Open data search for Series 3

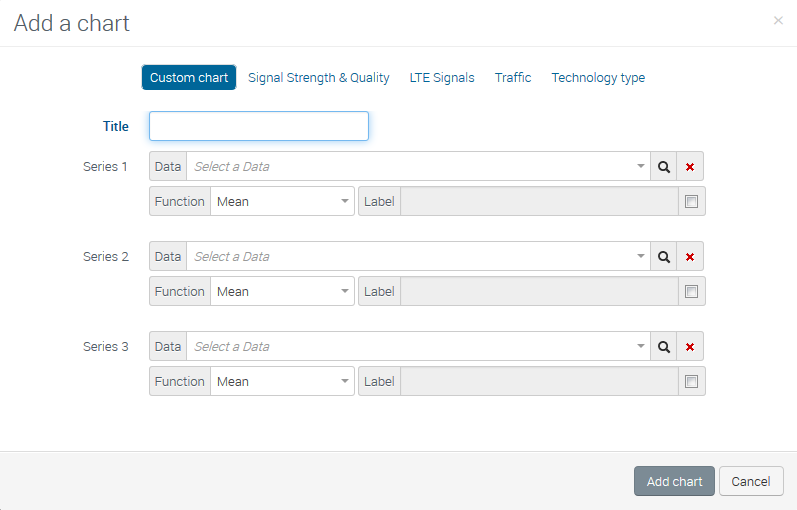[663, 347]
